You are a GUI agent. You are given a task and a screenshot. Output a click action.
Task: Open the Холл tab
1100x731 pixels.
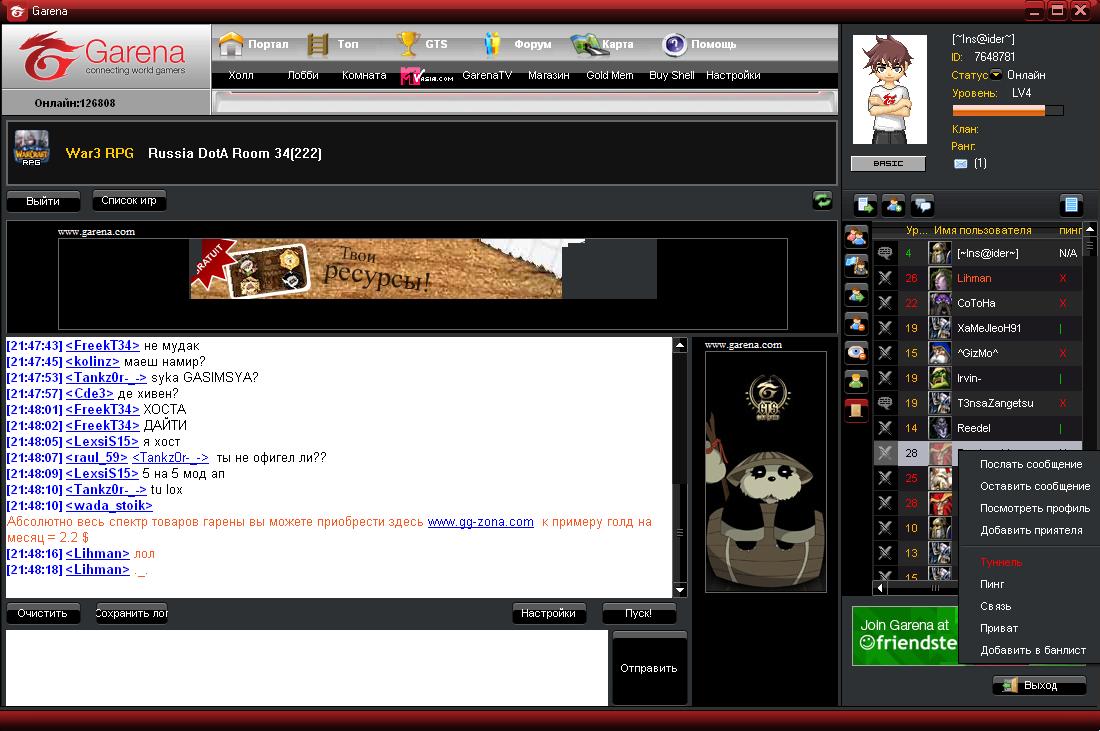tap(241, 75)
